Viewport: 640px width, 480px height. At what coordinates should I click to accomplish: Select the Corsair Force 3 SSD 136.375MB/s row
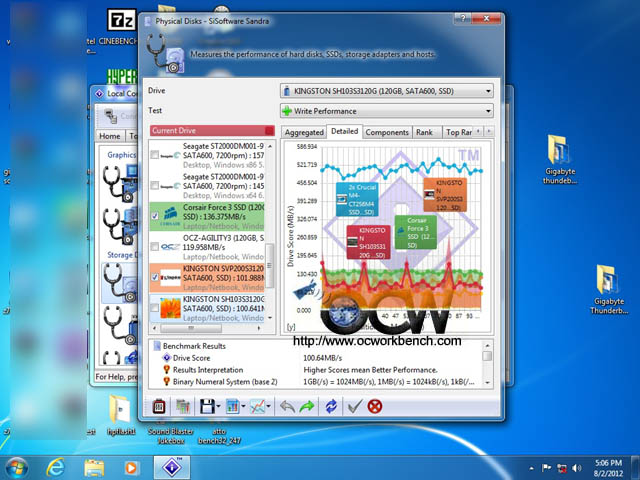click(207, 216)
